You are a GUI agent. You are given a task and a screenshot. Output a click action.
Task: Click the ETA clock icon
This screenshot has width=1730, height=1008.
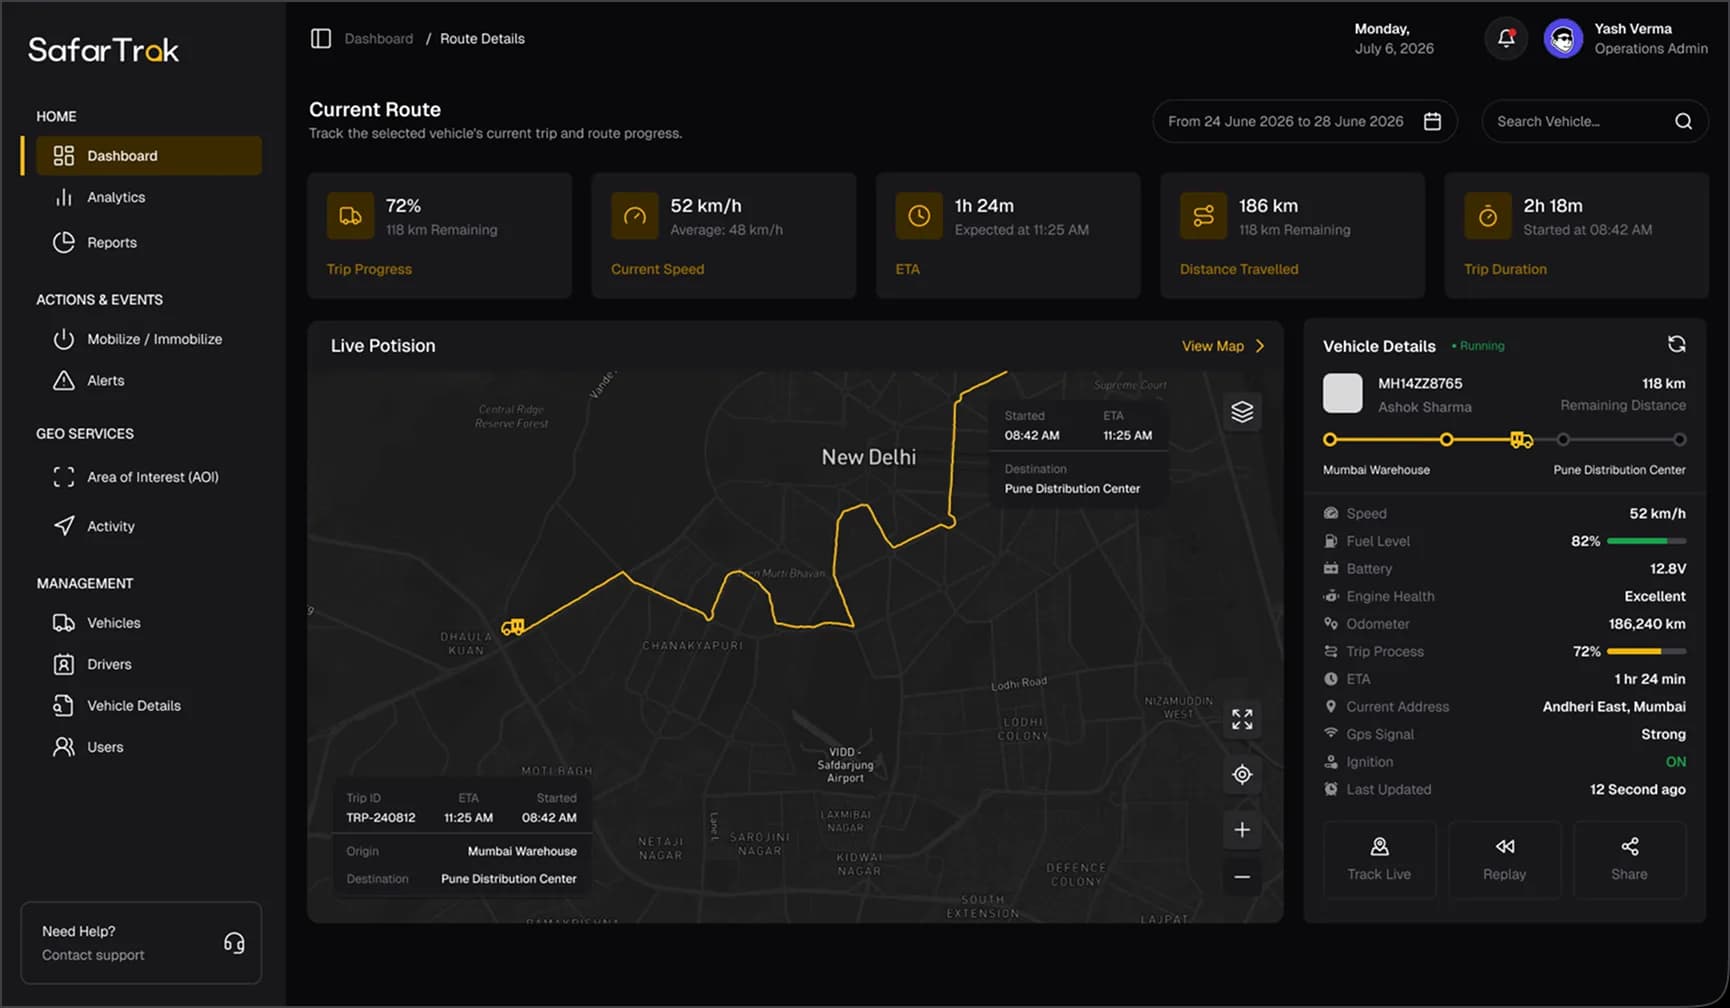(919, 216)
